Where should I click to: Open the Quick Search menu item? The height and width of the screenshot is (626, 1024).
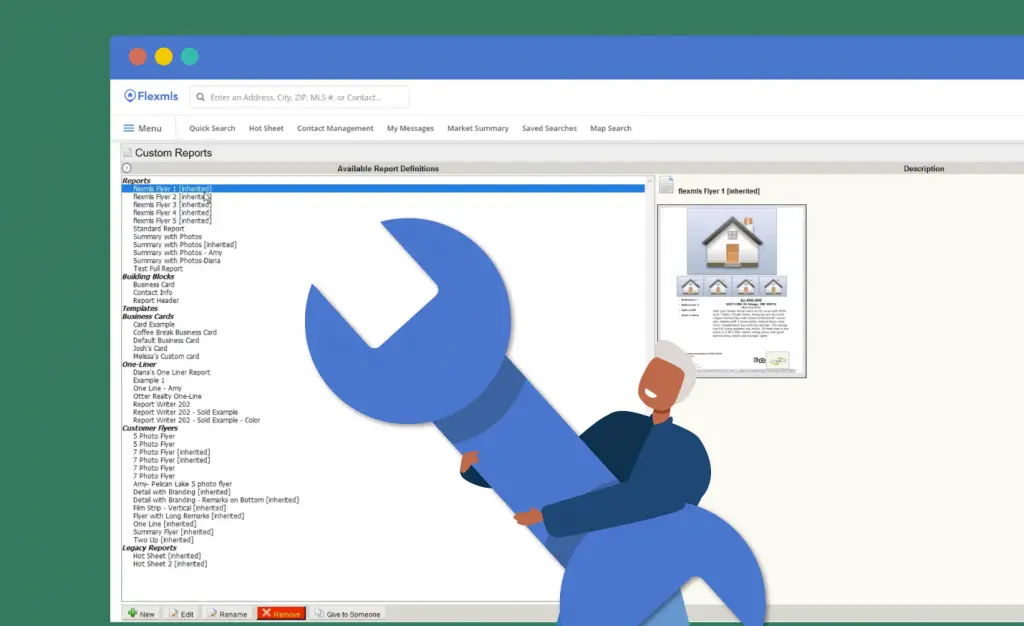pyautogui.click(x=212, y=129)
